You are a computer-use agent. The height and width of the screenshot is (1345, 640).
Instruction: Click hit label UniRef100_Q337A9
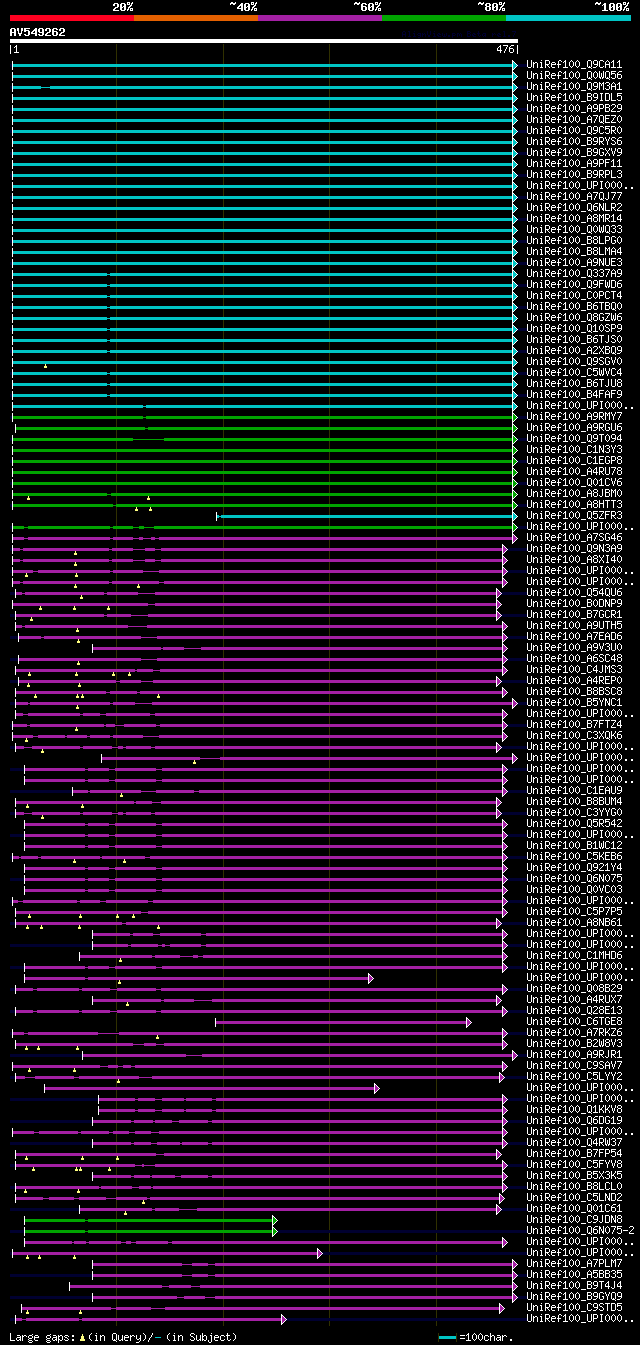[x=574, y=274]
